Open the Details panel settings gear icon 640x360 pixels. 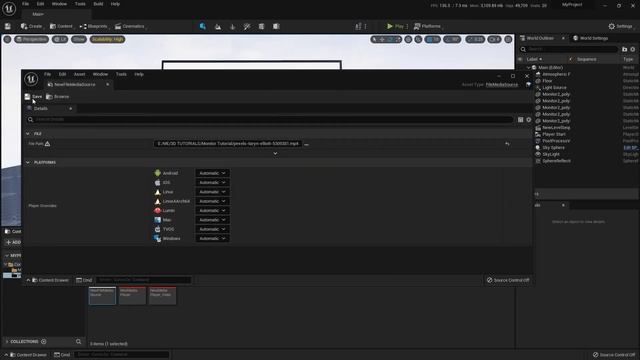529,120
